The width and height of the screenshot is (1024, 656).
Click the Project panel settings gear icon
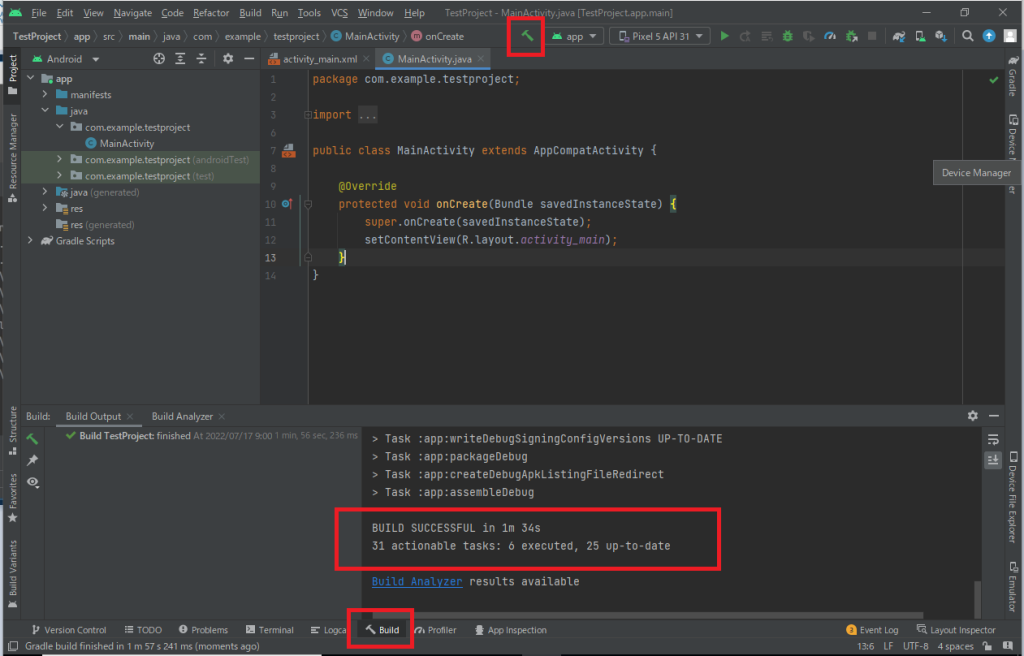[227, 59]
